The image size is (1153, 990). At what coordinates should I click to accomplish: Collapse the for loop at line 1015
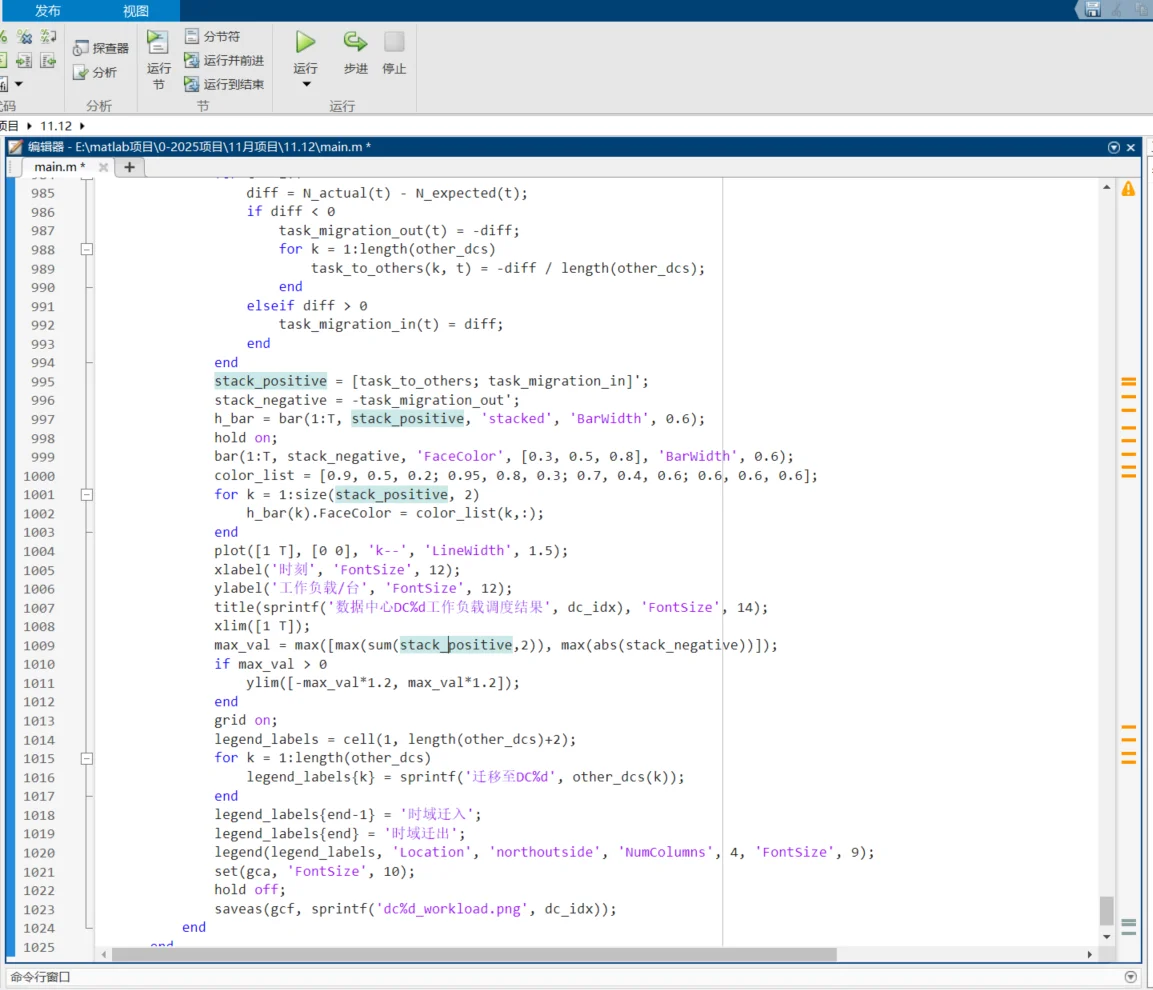[x=87, y=758]
